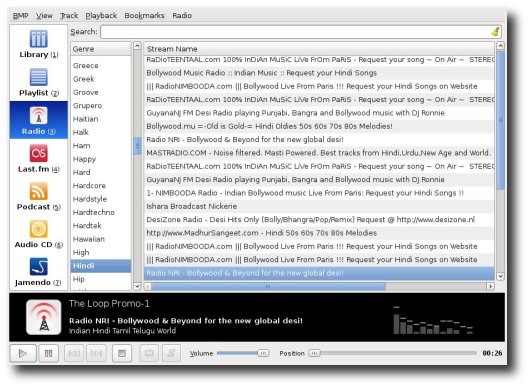
Task: Select the Grupero genre
Action: (x=101, y=105)
